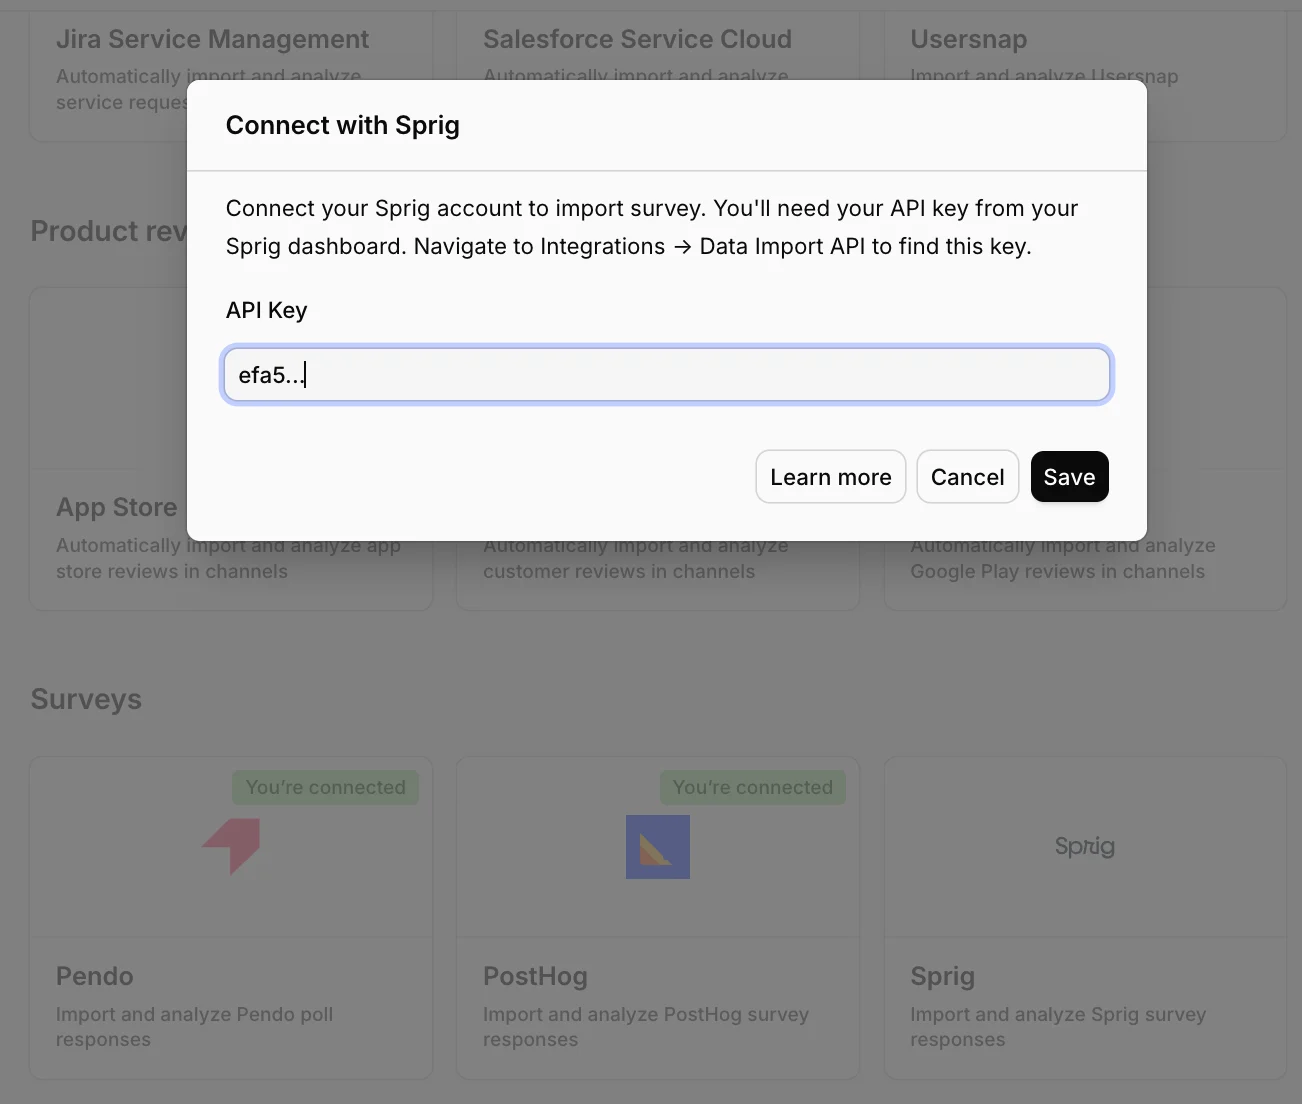This screenshot has height=1104, width=1302.
Task: Click the API Key input field
Action: tap(667, 375)
